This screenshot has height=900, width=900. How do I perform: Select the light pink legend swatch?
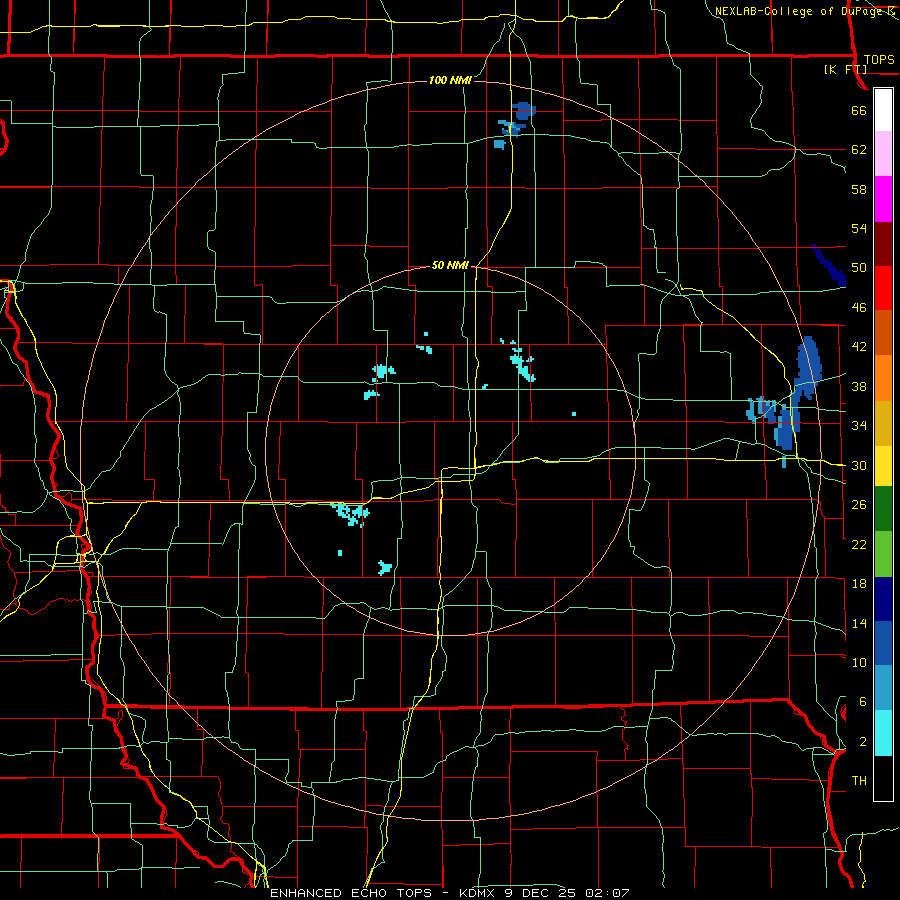click(x=883, y=154)
